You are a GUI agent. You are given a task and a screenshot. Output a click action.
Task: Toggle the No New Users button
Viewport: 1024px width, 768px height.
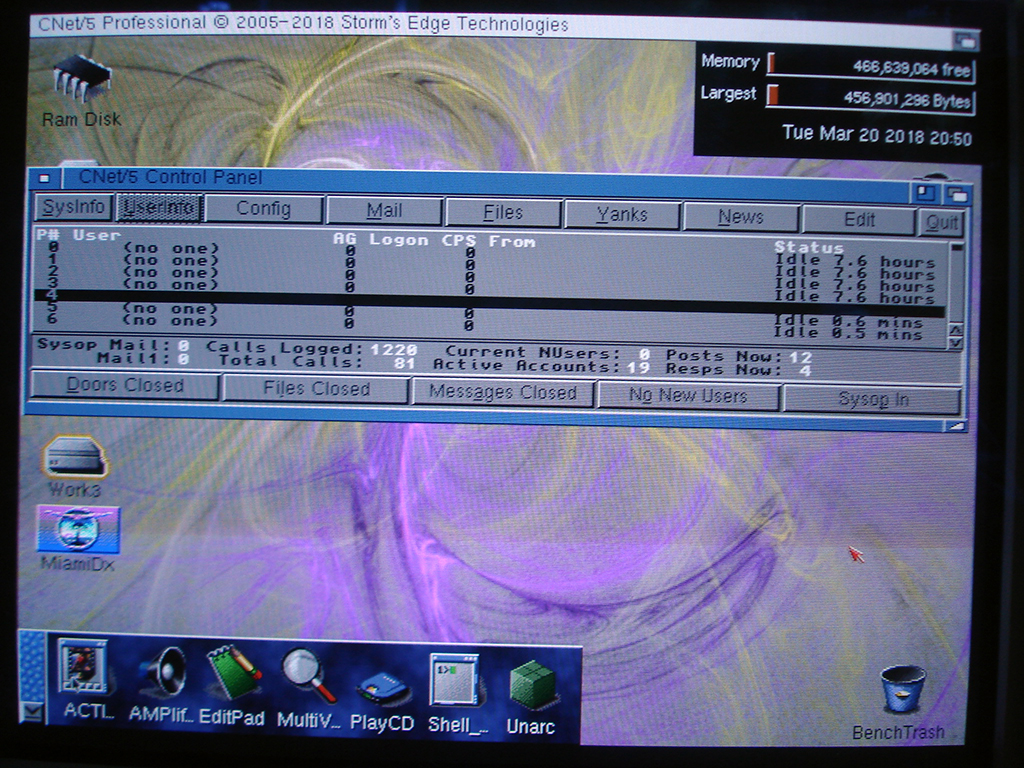[688, 396]
